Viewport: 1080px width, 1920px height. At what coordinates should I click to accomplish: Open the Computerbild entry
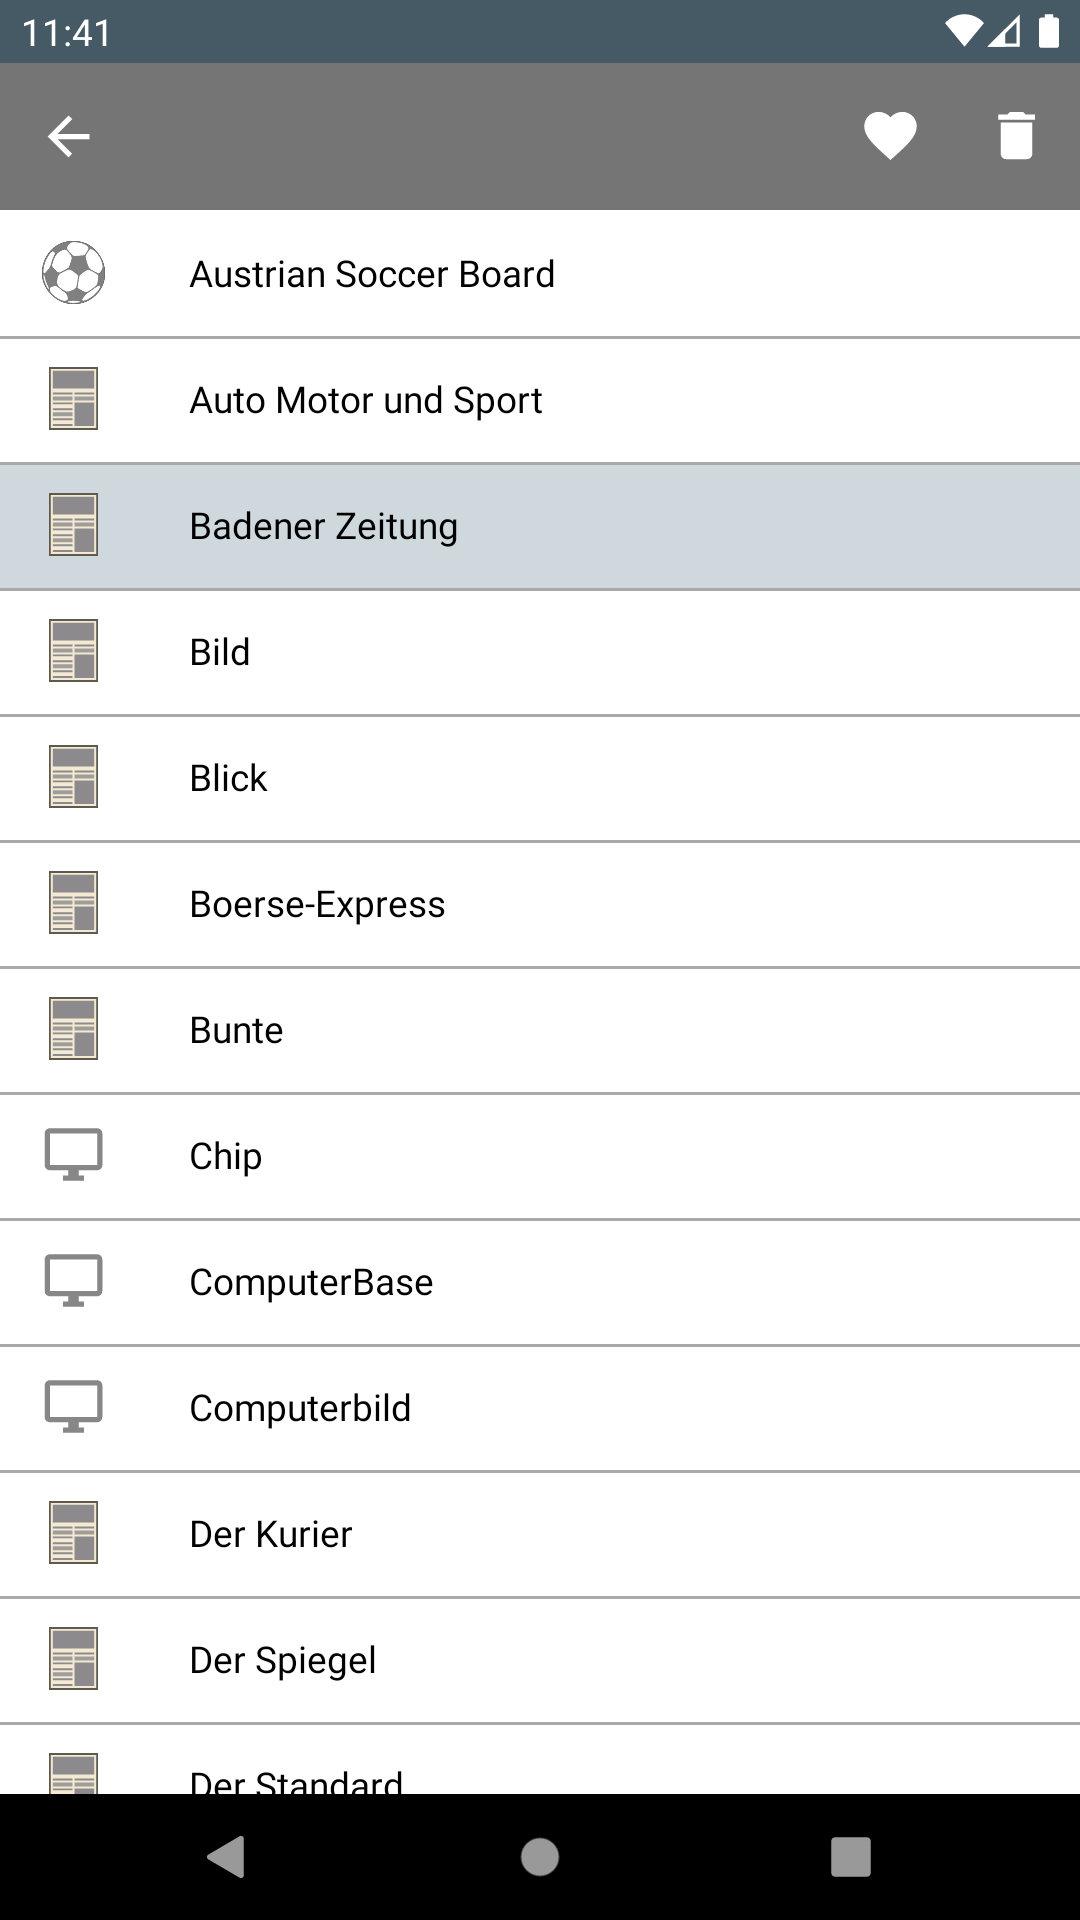(540, 1408)
